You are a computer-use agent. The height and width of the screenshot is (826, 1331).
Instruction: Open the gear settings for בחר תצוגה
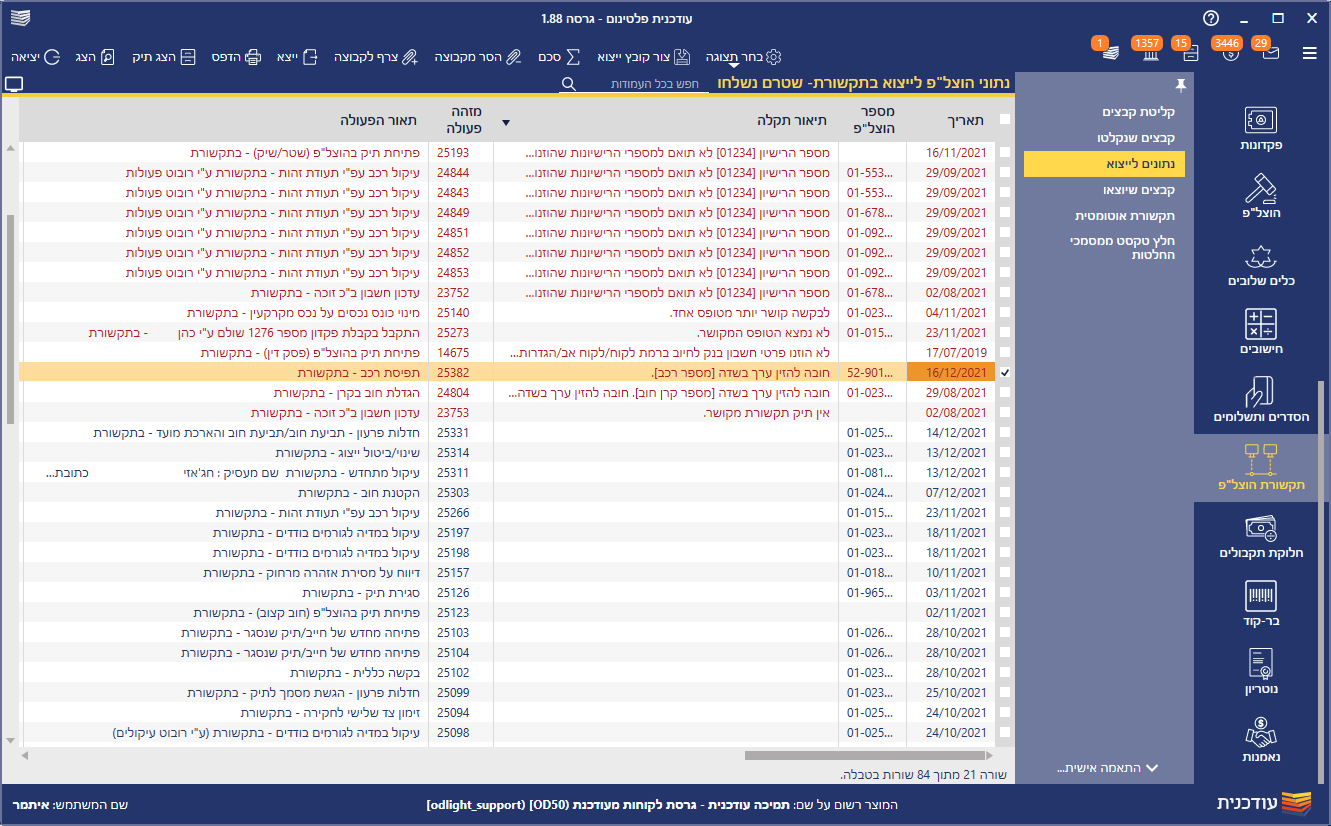[x=773, y=57]
